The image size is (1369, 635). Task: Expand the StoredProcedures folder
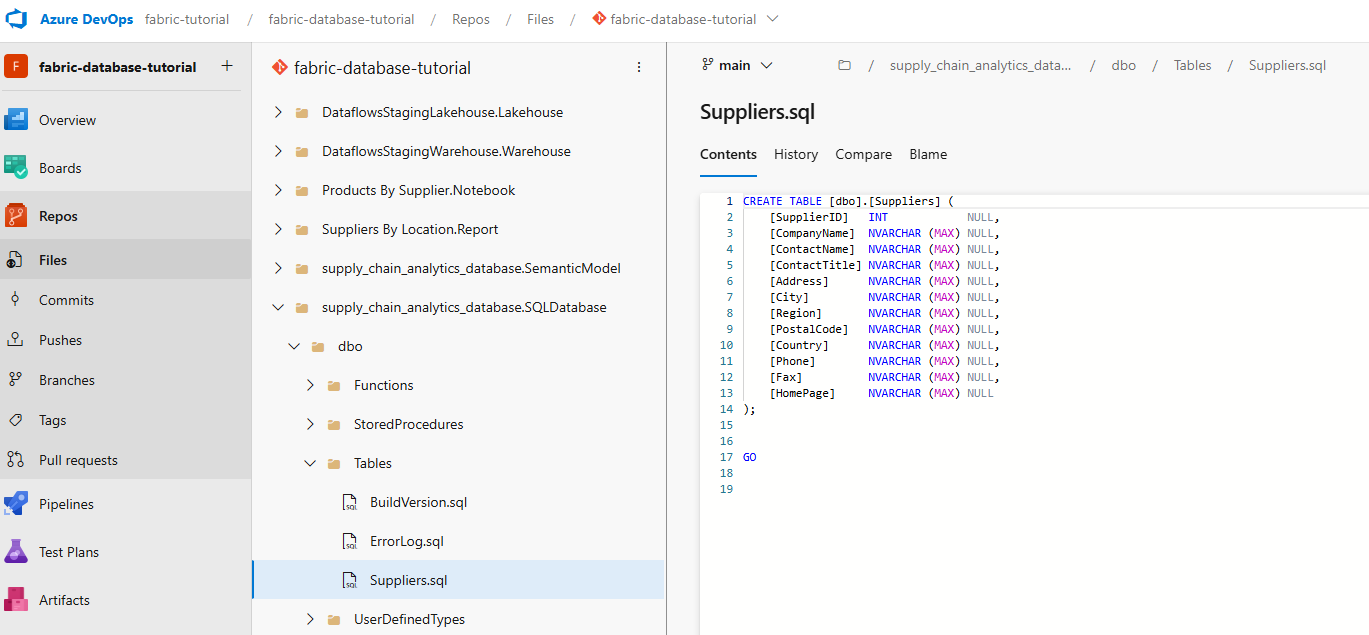[x=310, y=424]
